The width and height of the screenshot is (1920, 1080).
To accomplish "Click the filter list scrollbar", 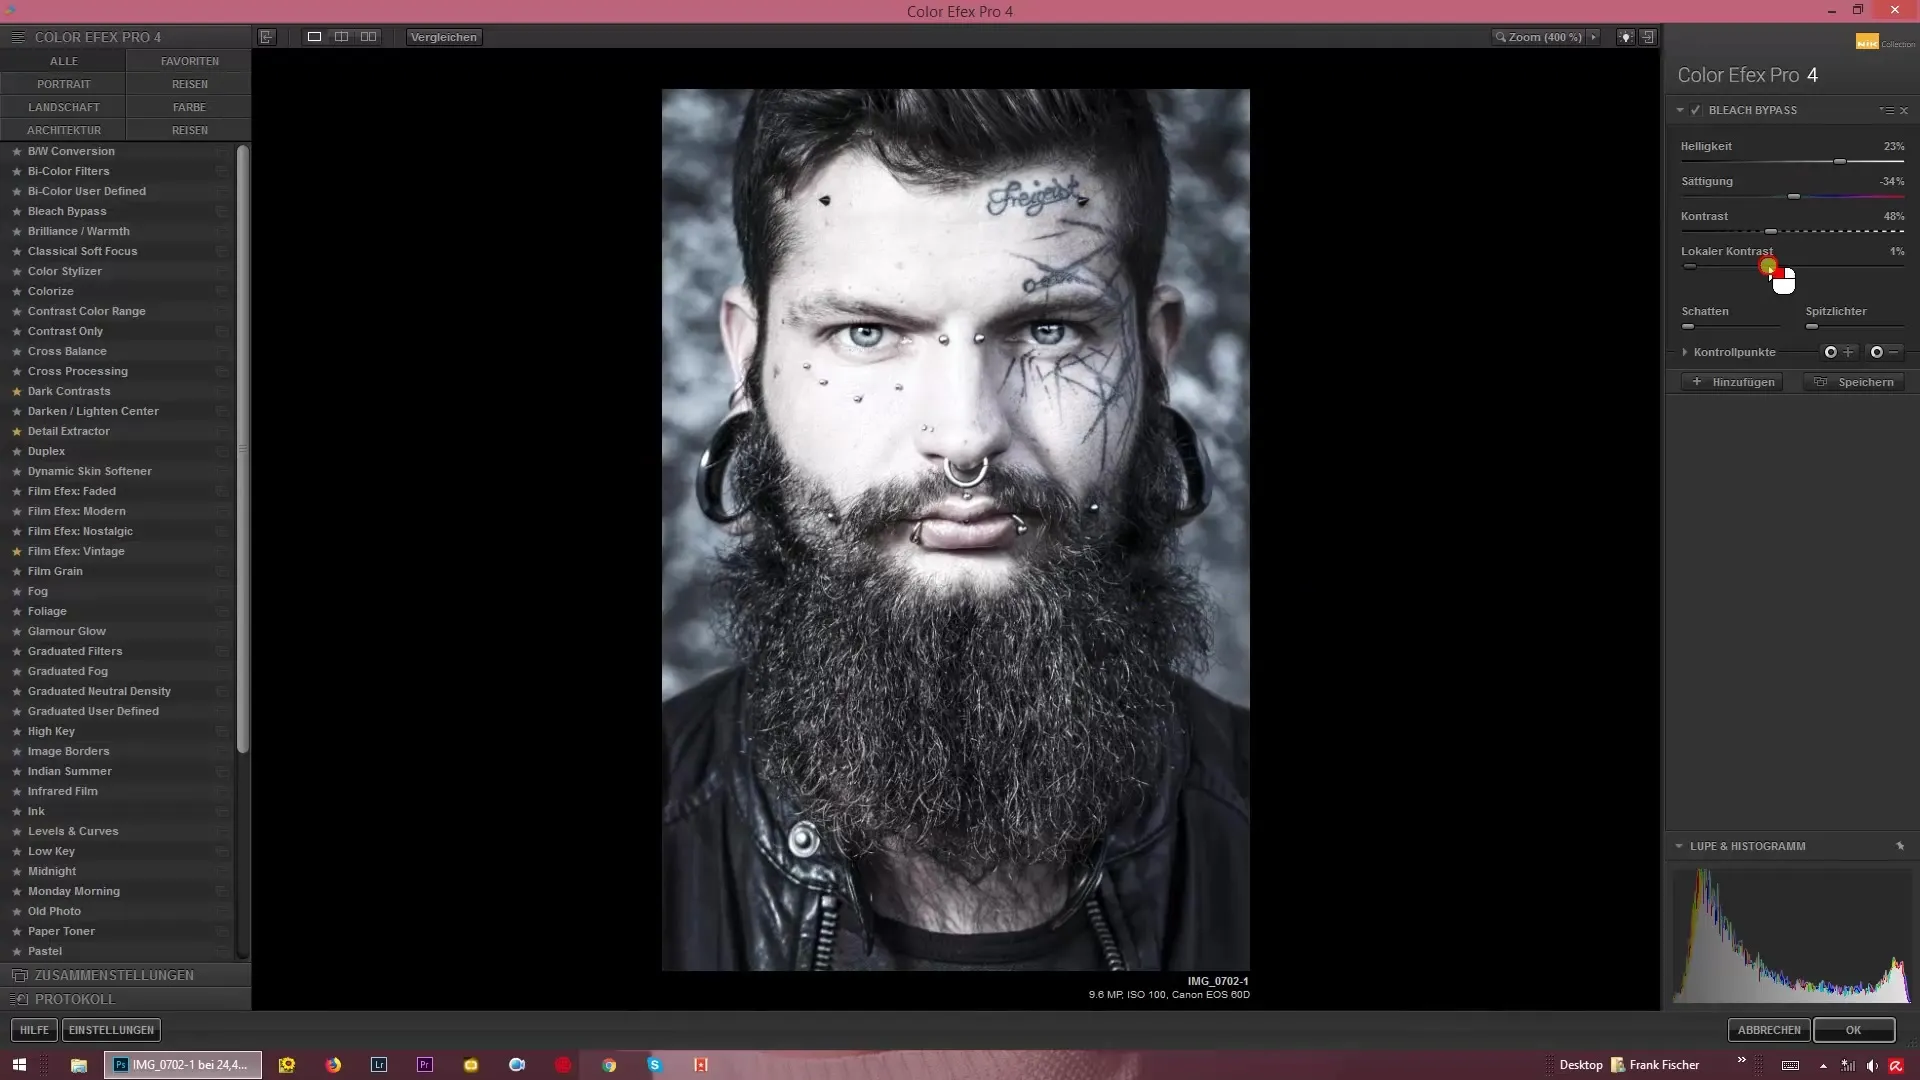I will click(x=242, y=450).
